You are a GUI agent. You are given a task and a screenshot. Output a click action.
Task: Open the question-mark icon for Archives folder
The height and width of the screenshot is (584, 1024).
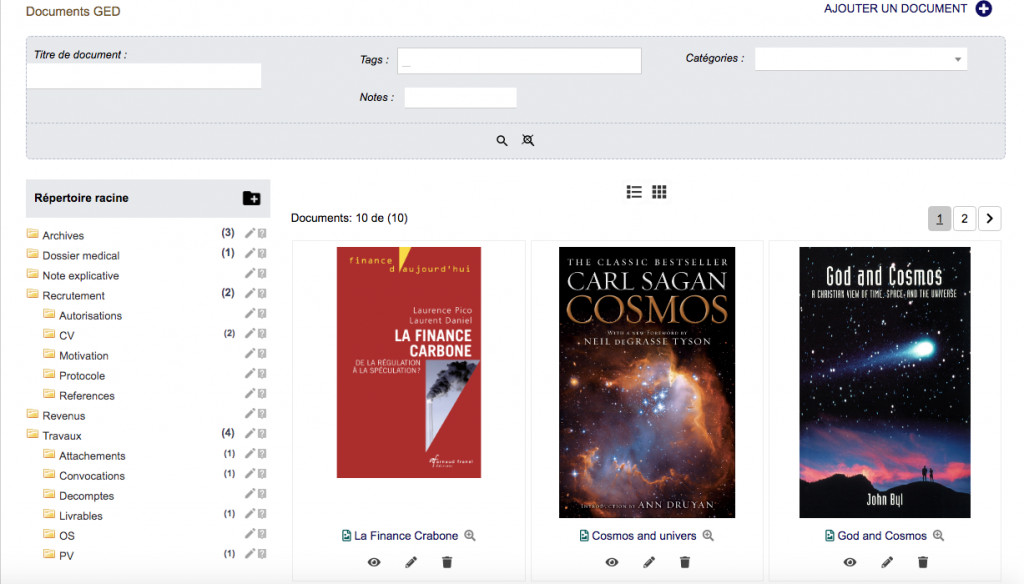(262, 233)
